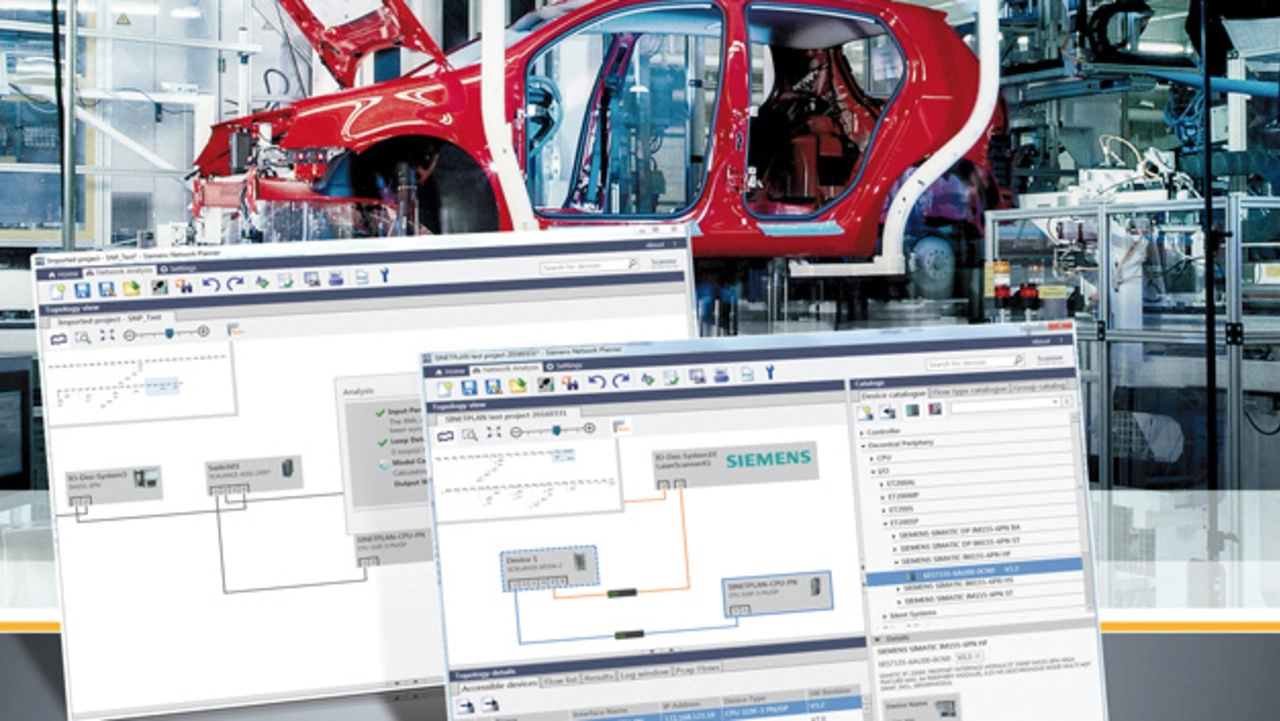This screenshot has height=721, width=1280.
Task: Click the zoom slider handle in front topology view
Action: pyautogui.click(x=556, y=429)
